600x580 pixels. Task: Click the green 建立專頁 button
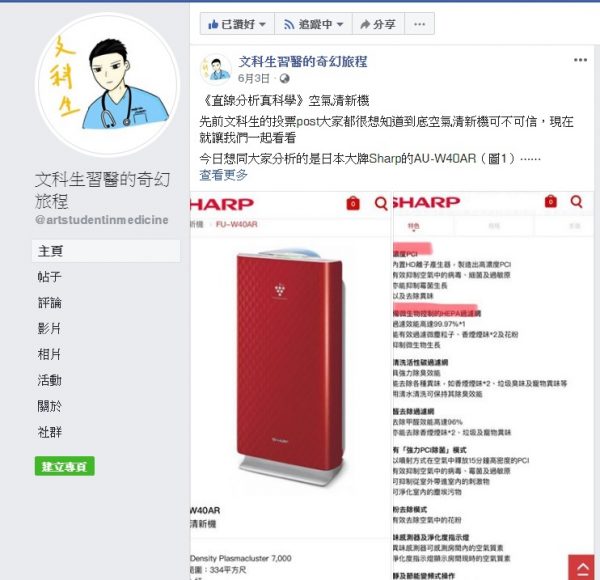65,466
